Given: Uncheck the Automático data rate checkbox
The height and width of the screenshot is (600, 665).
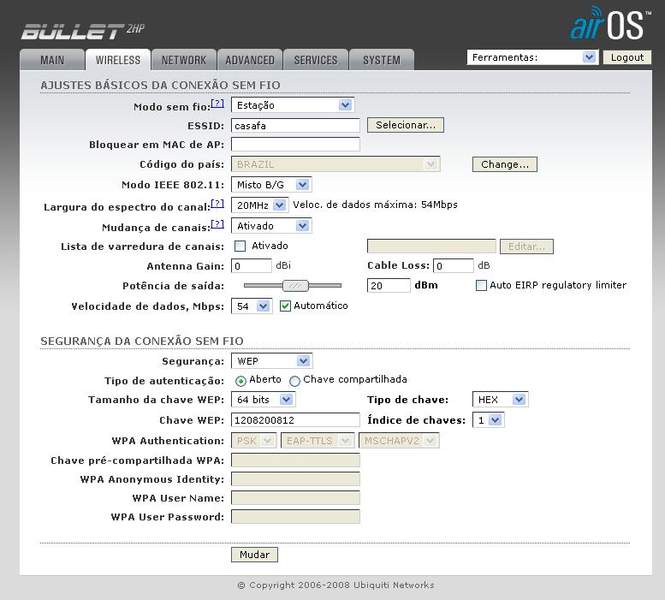Looking at the screenshot, I should click(285, 306).
